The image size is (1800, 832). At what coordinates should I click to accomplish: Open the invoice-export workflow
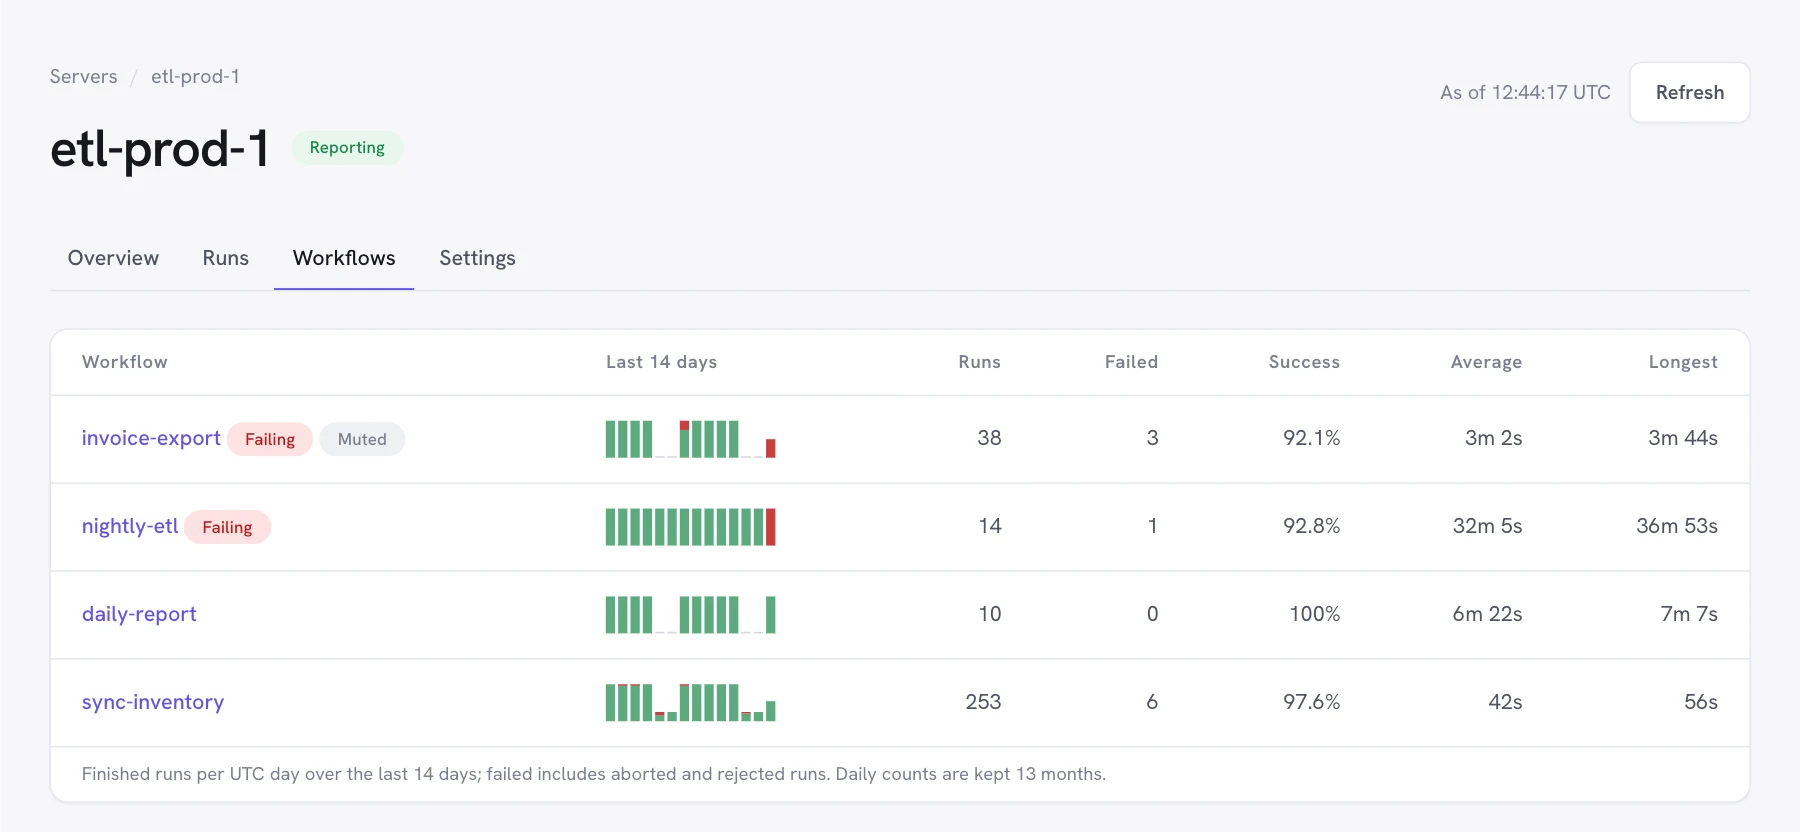(x=151, y=438)
